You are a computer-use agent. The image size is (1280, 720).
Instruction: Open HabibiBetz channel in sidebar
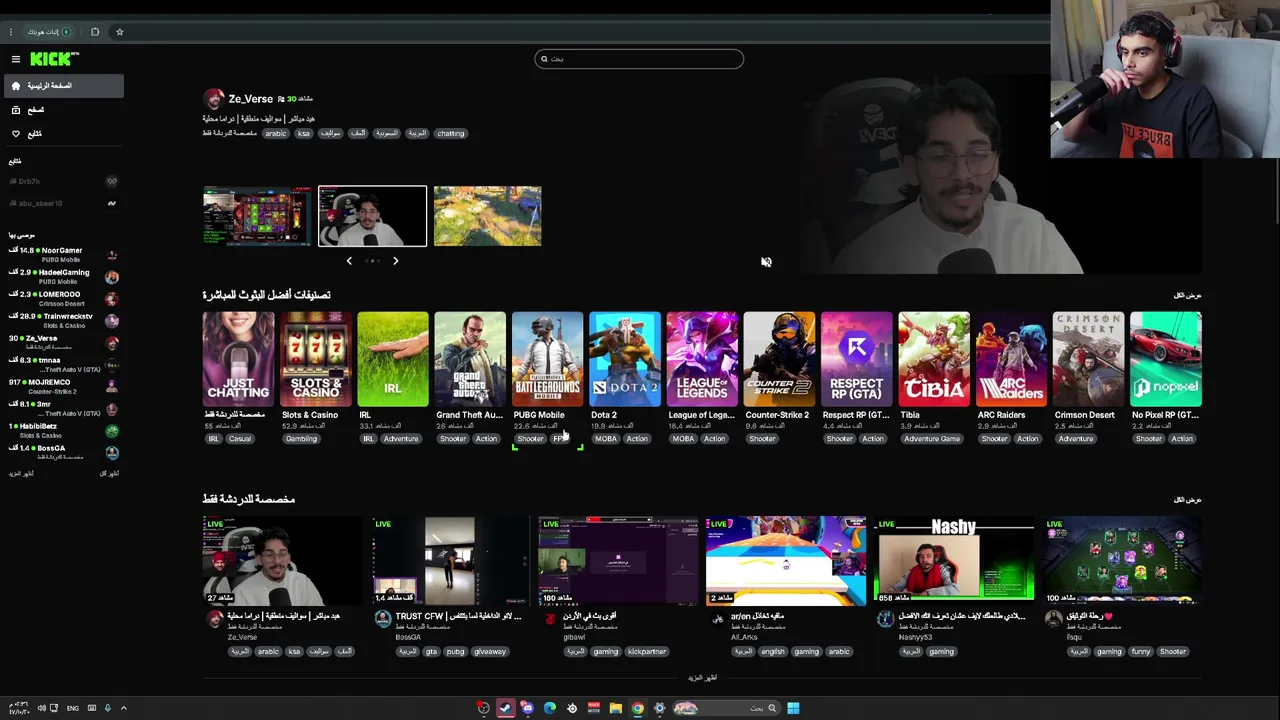(x=62, y=431)
